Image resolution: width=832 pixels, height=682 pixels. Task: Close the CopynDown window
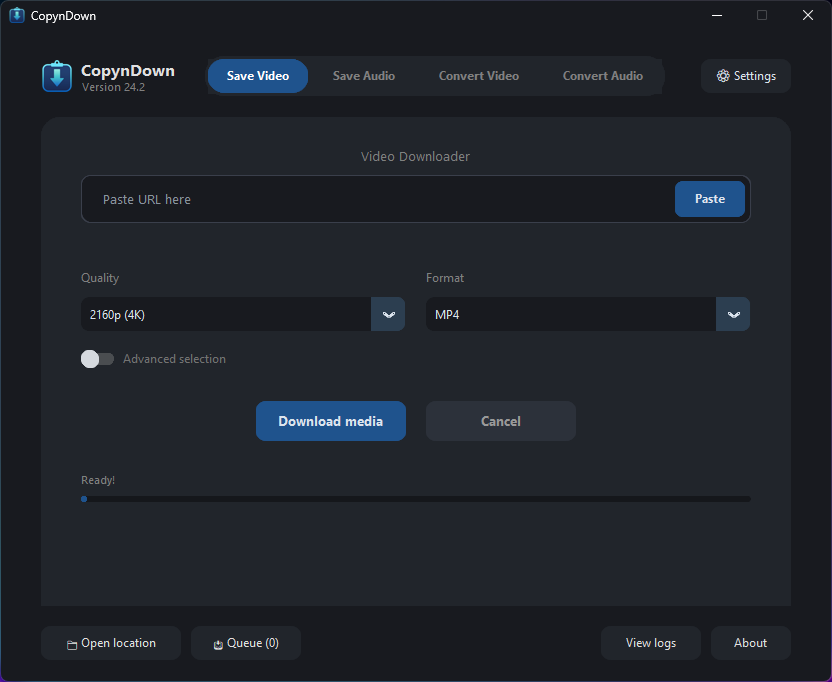[x=808, y=15]
